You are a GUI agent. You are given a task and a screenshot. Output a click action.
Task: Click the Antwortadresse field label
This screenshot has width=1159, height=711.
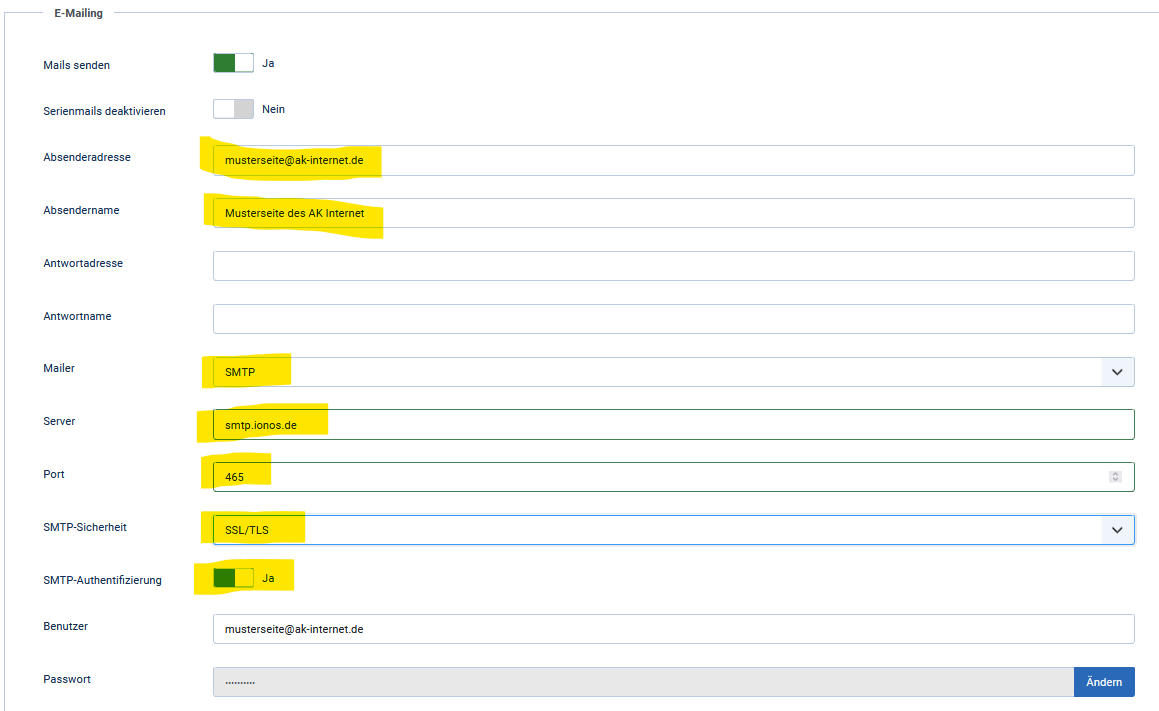point(83,264)
